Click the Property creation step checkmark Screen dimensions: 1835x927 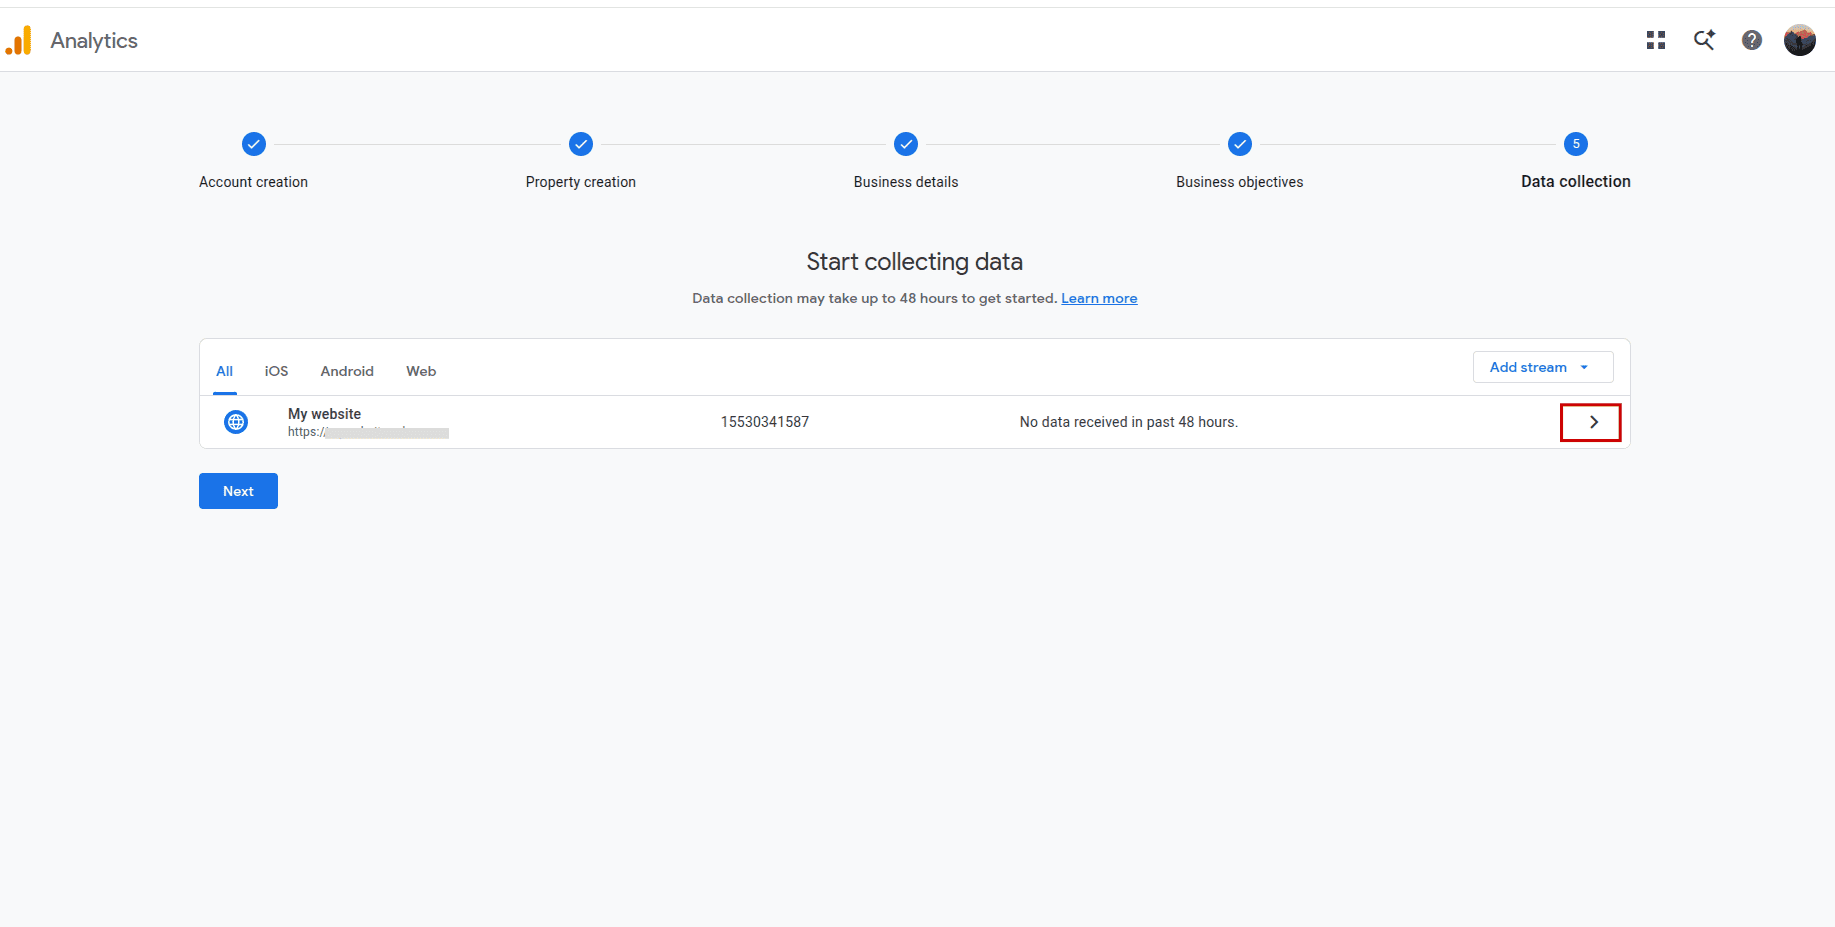click(581, 144)
